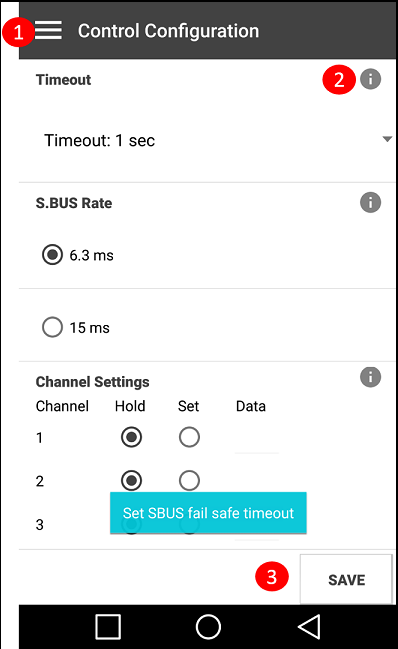Viewport: 398px width, 649px height.
Task: Show info for Channel Settings section
Action: coord(370,377)
